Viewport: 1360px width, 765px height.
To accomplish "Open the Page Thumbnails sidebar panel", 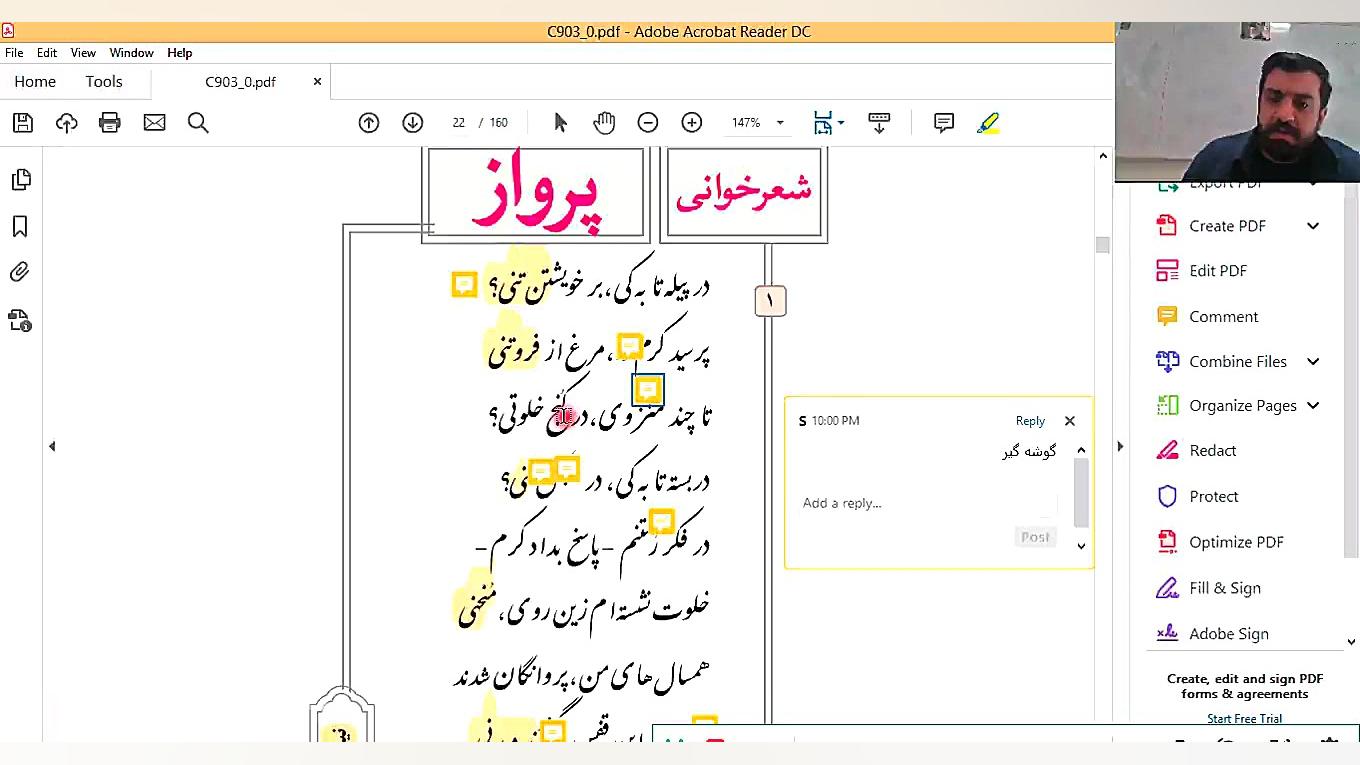I will 22,179.
